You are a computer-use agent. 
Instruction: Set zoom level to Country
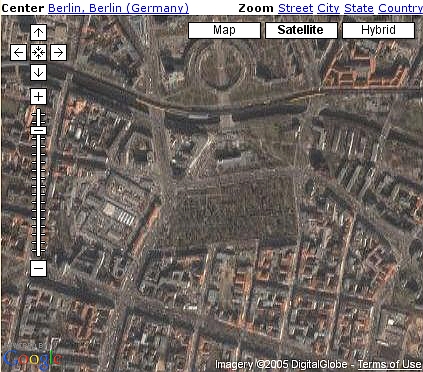(x=400, y=8)
